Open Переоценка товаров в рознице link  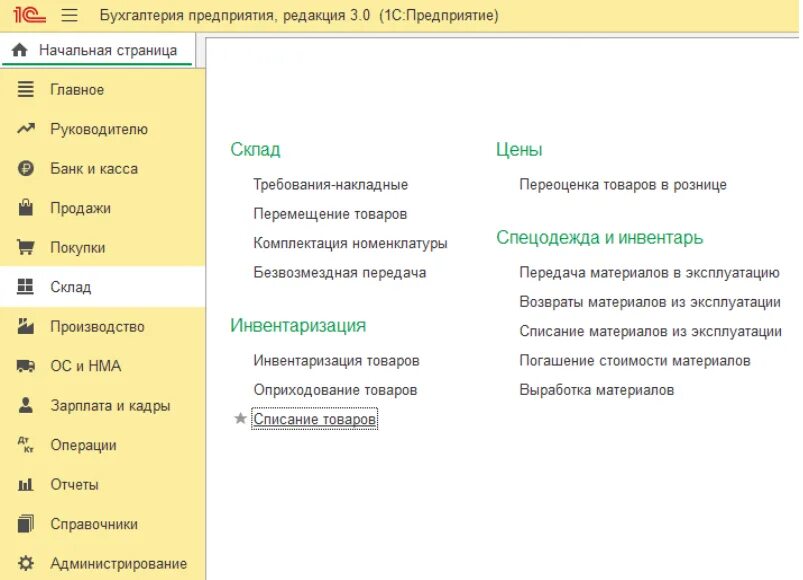[x=623, y=184]
